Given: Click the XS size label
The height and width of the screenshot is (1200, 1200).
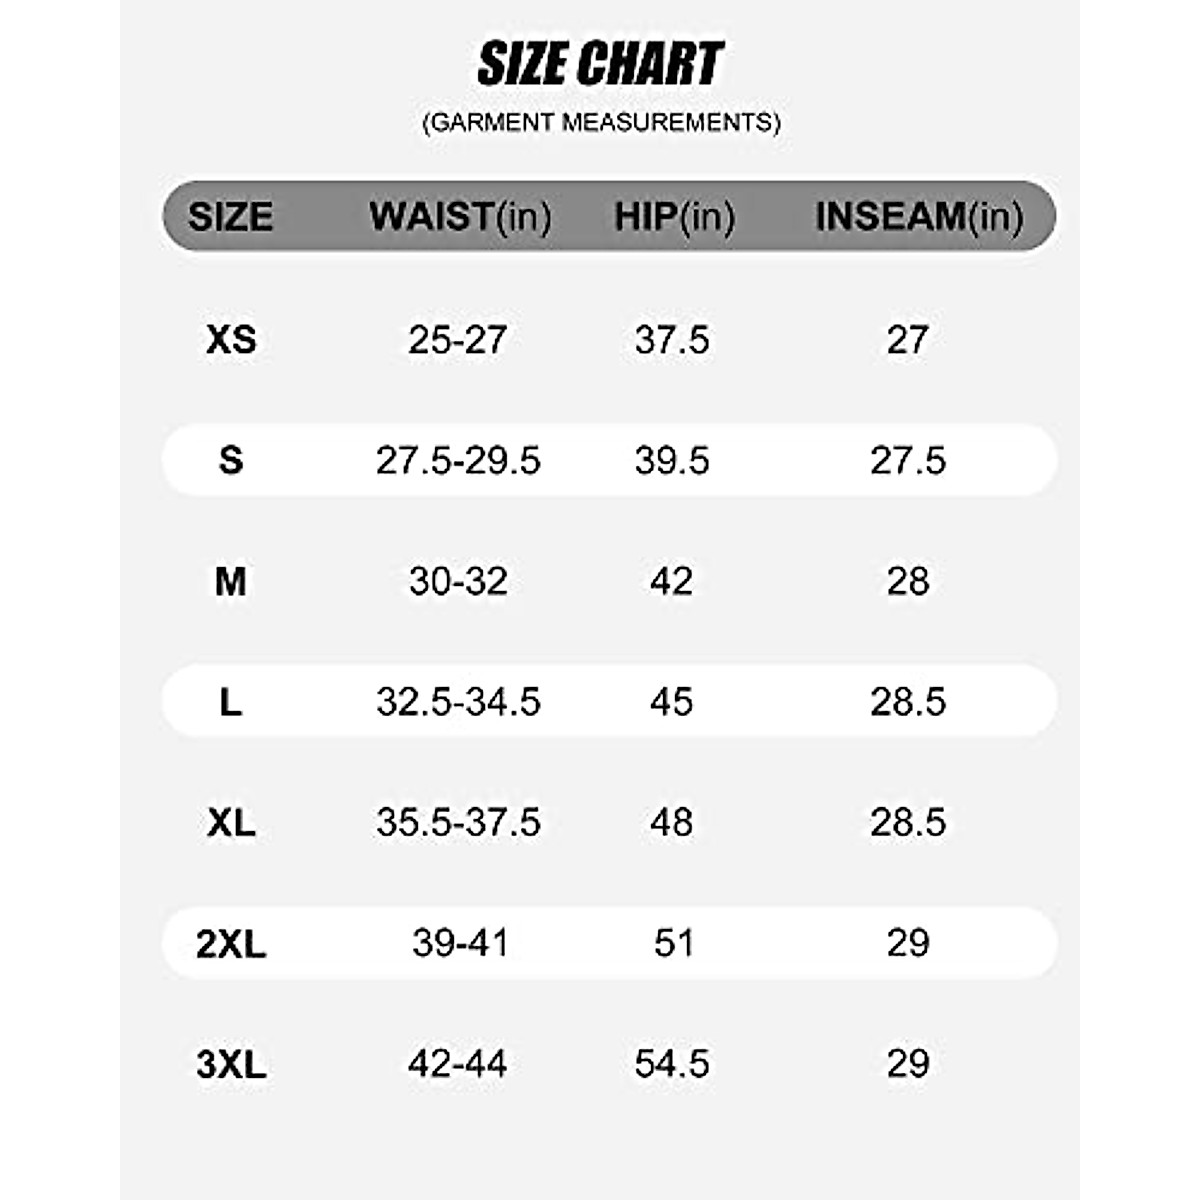Looking at the screenshot, I should click(231, 340).
